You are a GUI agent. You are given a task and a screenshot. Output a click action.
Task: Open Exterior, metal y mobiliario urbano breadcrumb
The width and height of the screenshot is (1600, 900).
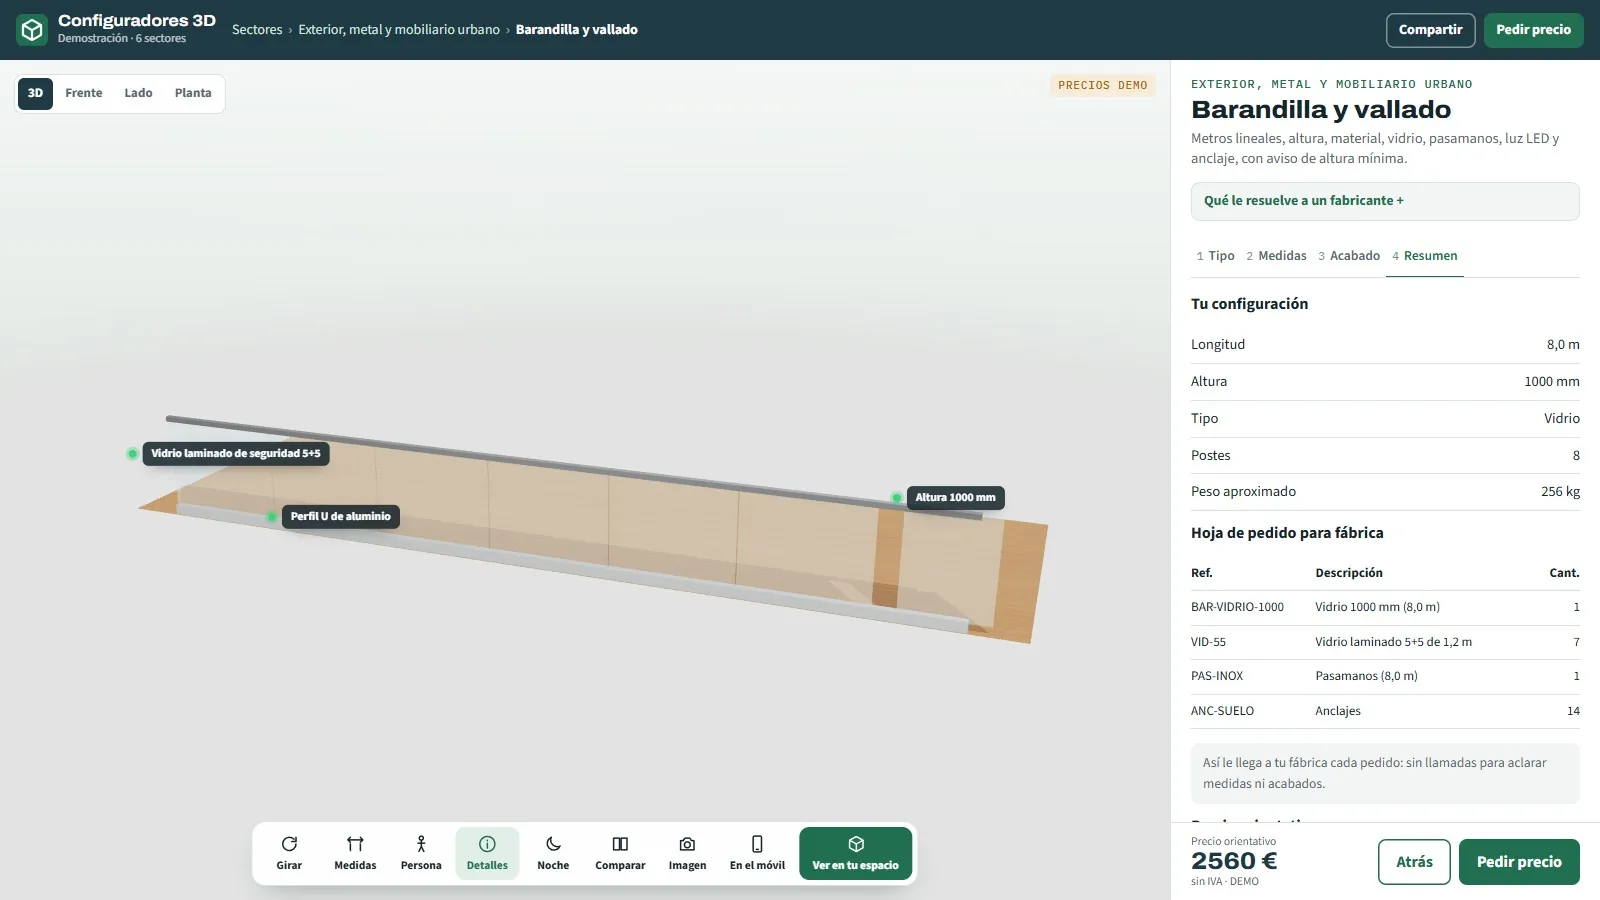(x=399, y=30)
